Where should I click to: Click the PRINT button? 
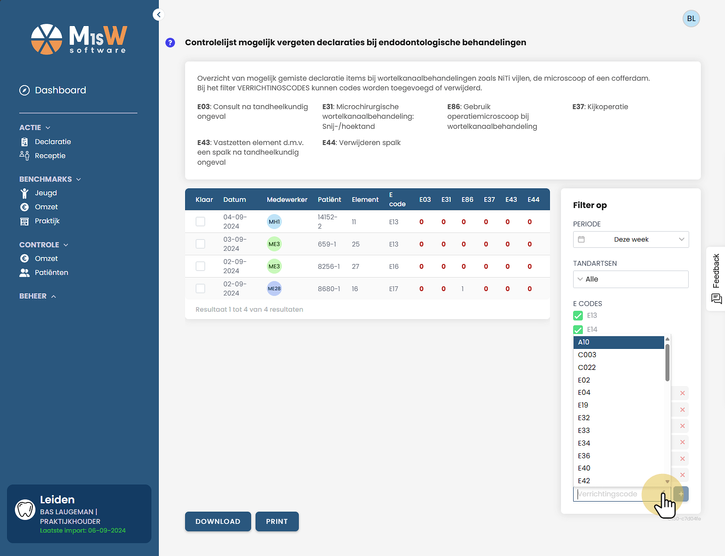coord(276,521)
